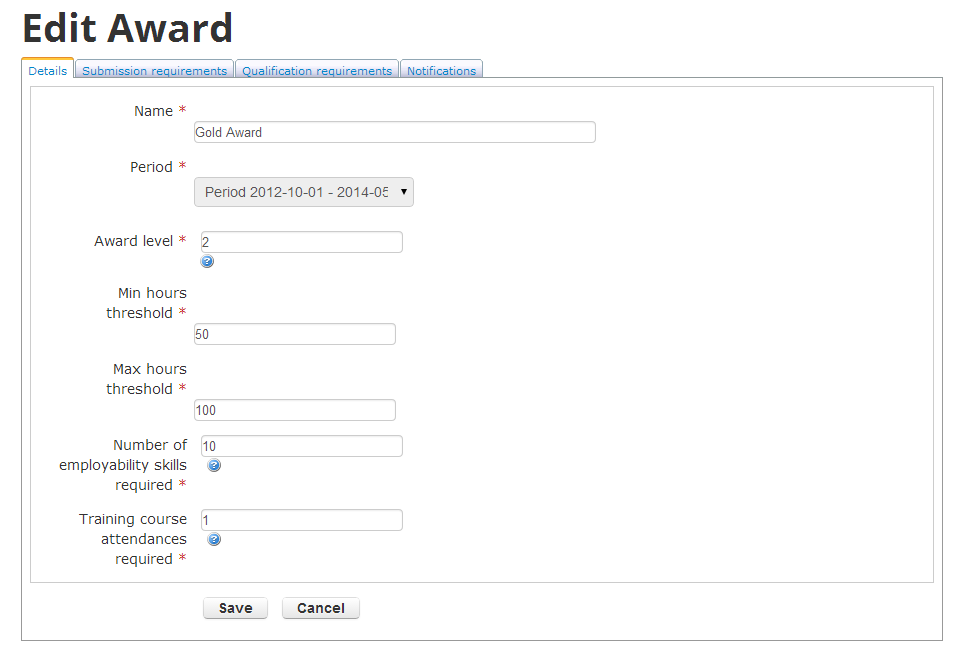
Task: Click the Cancel button
Action: (x=321, y=608)
